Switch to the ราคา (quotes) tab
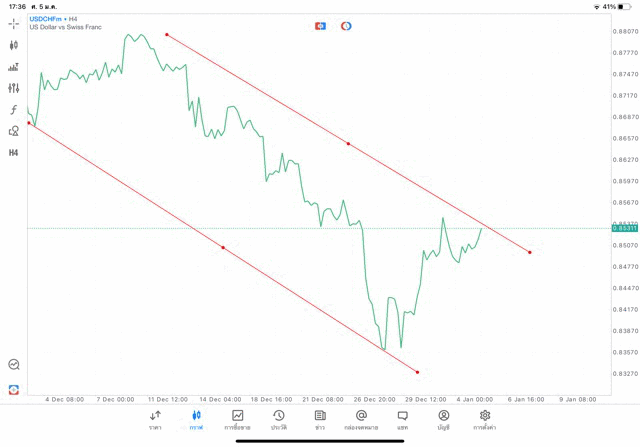 point(155,419)
